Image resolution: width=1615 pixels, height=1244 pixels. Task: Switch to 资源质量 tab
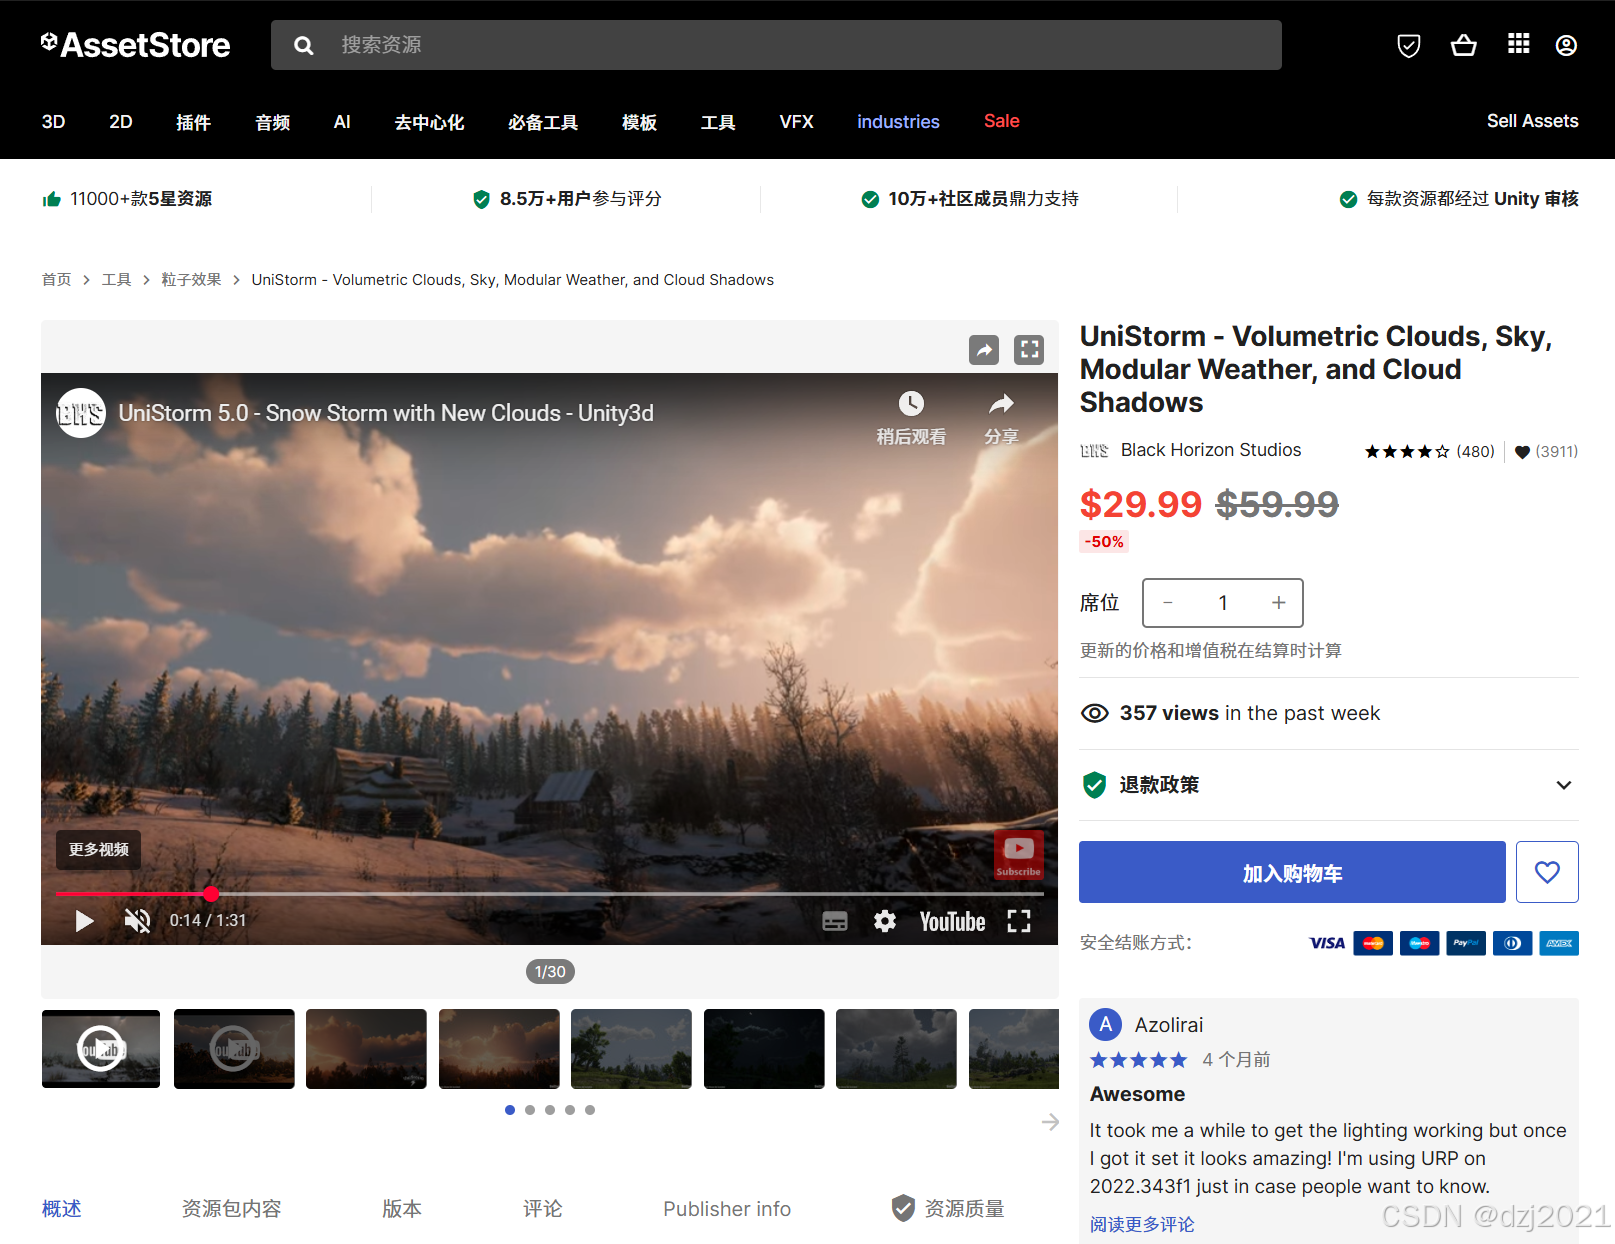(948, 1209)
